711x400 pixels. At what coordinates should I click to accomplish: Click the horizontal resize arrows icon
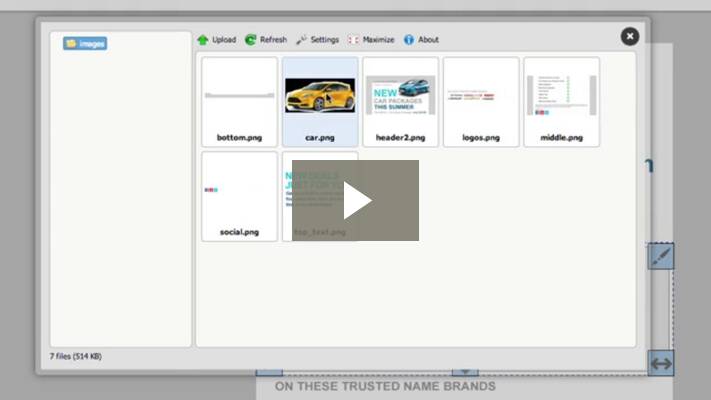(x=661, y=363)
